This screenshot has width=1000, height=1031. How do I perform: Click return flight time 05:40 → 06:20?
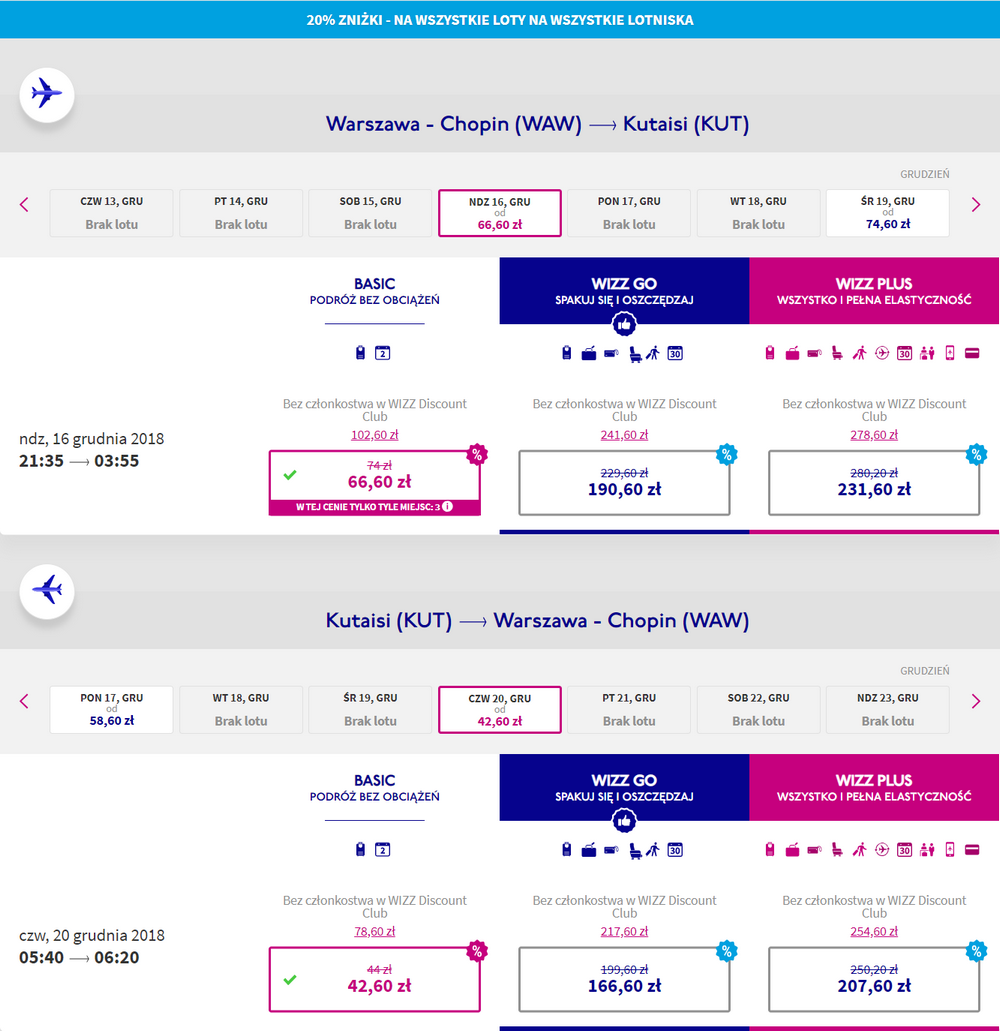coord(79,957)
